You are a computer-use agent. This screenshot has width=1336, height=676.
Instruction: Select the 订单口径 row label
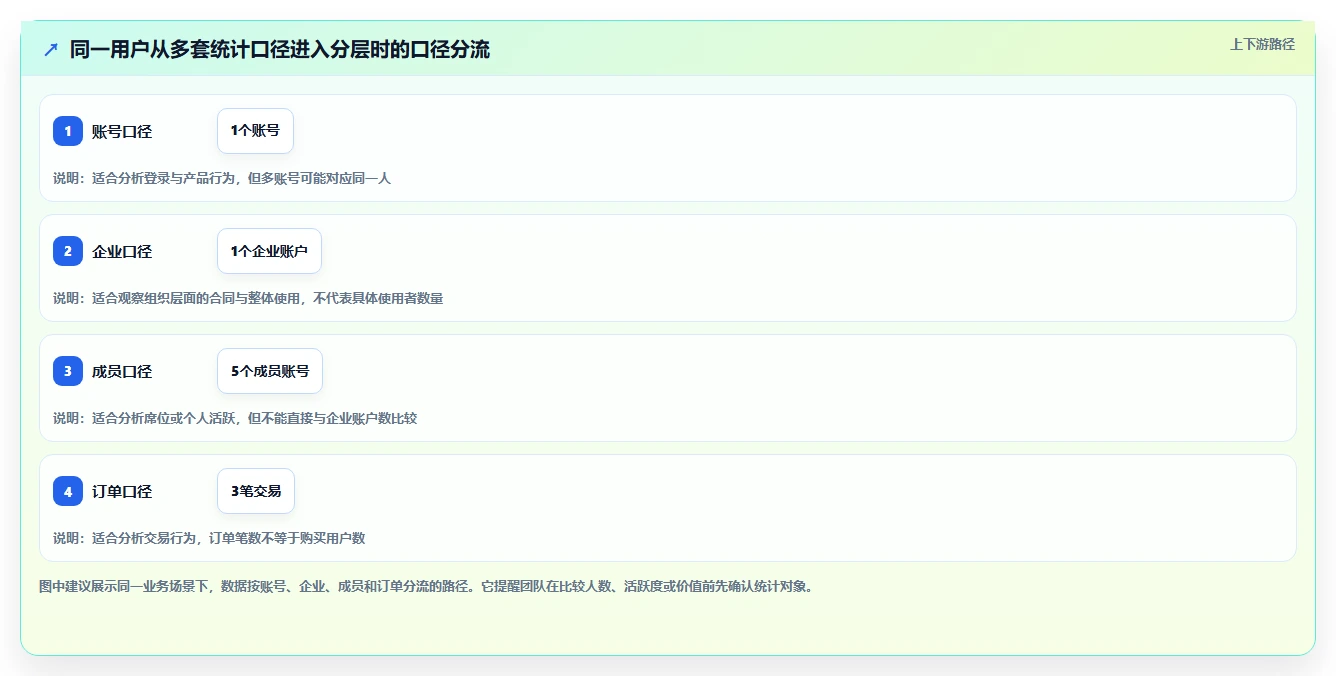click(122, 491)
